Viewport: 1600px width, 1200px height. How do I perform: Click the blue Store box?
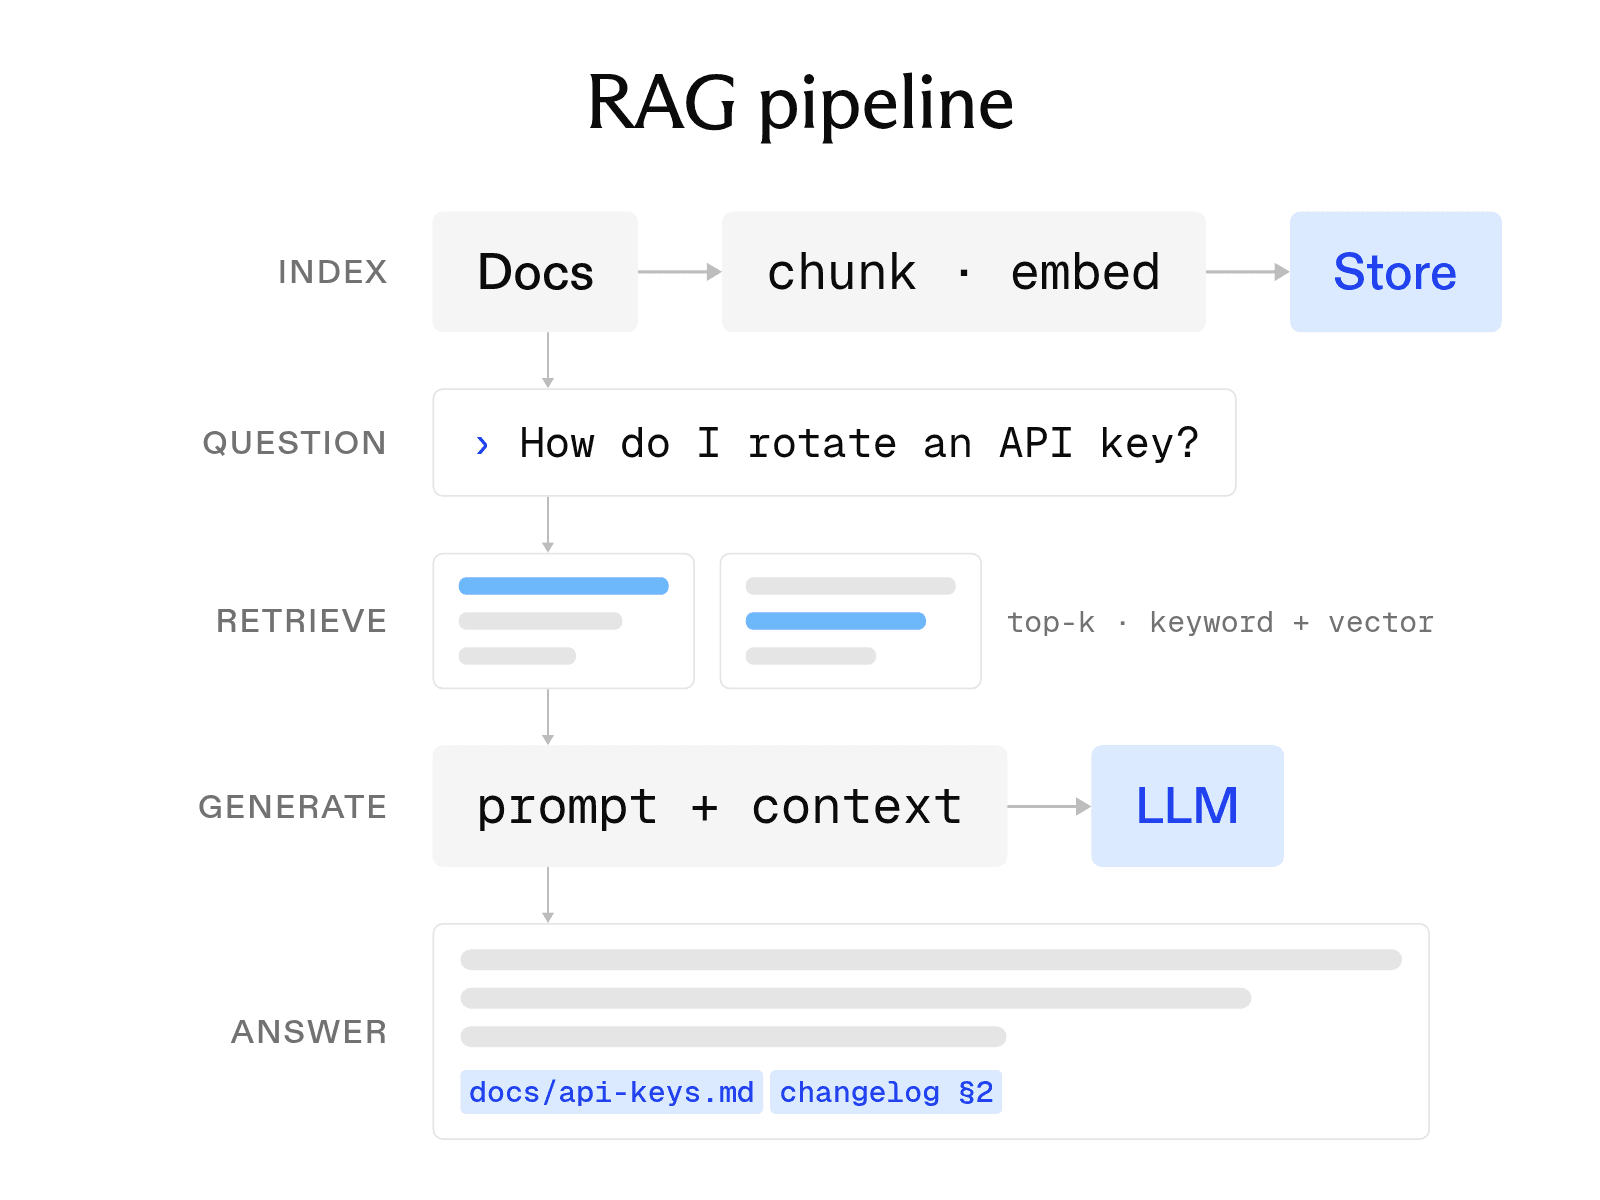click(x=1395, y=271)
